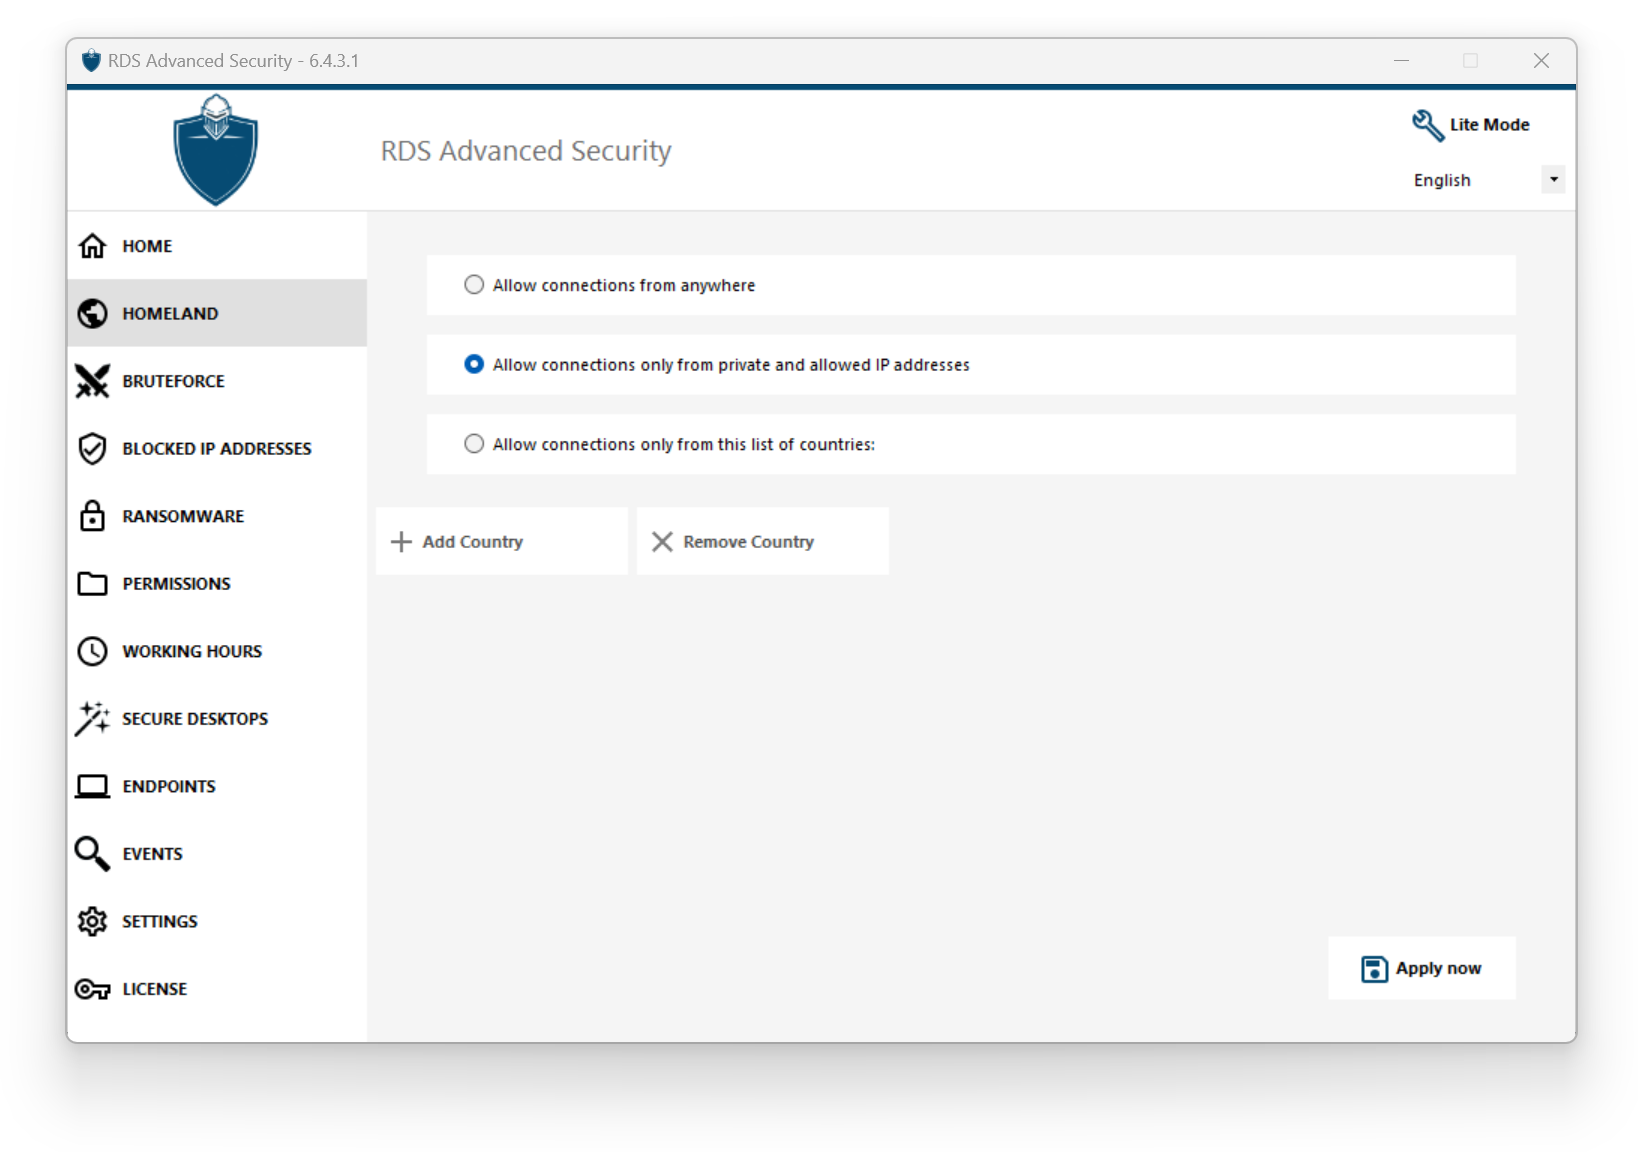
Task: Click the Apply now button
Action: coord(1422,968)
